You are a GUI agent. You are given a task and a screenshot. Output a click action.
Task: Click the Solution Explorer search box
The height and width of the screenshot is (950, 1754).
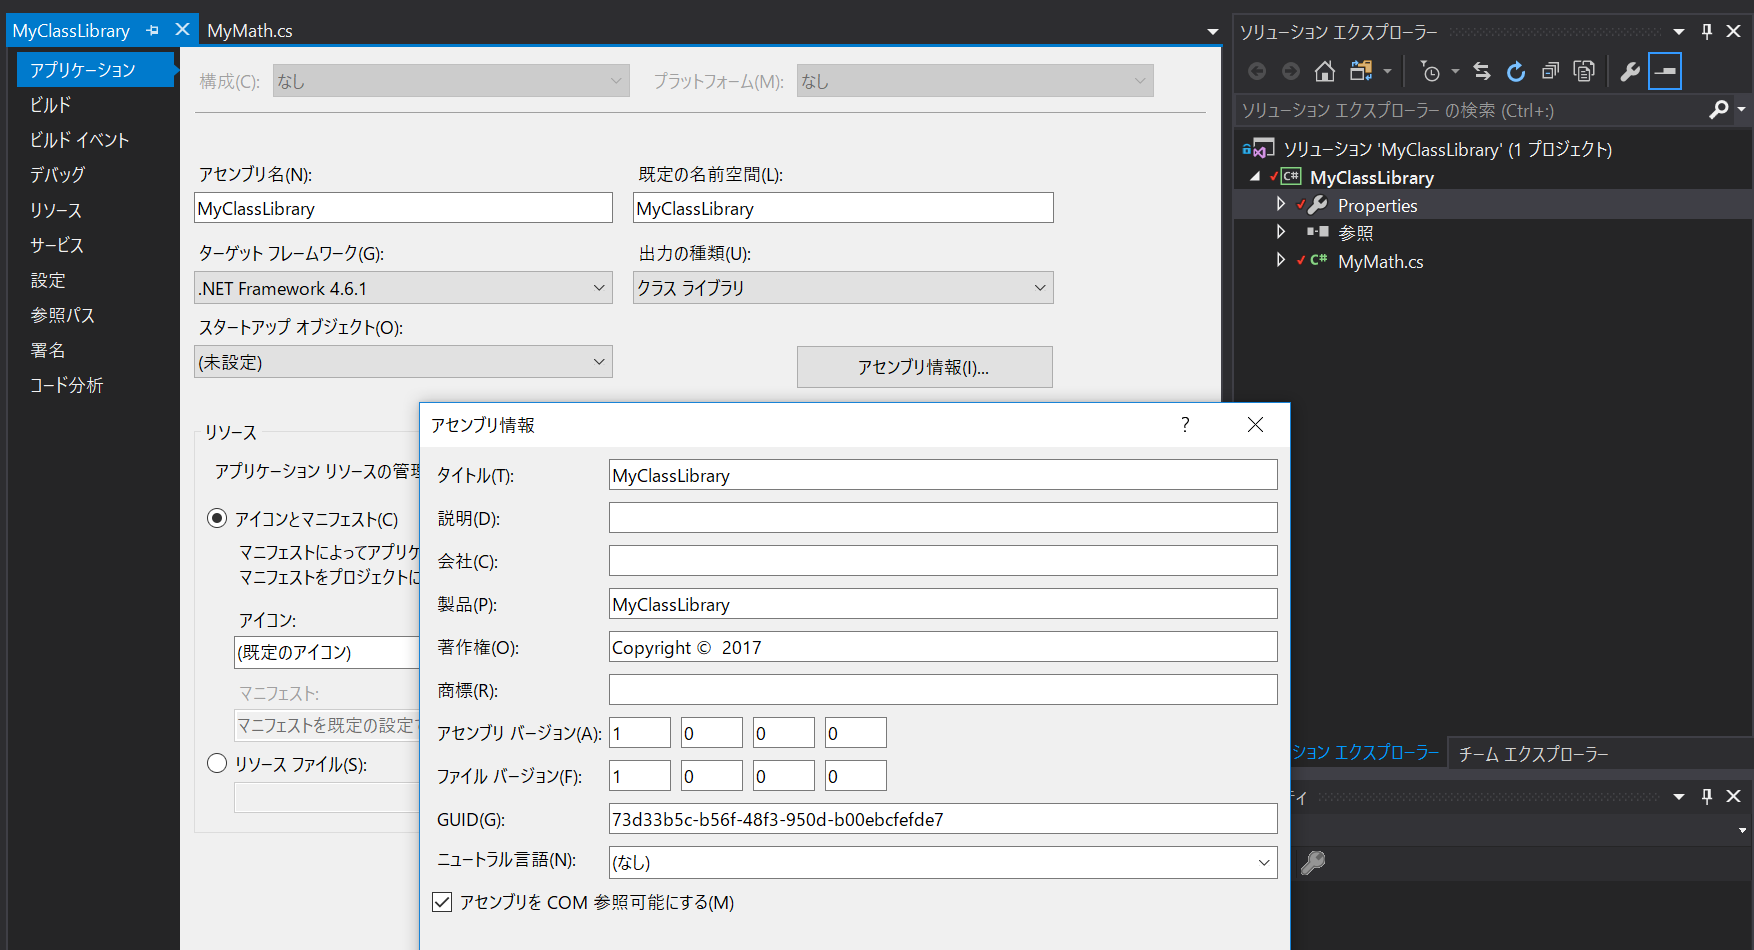pyautogui.click(x=1470, y=110)
